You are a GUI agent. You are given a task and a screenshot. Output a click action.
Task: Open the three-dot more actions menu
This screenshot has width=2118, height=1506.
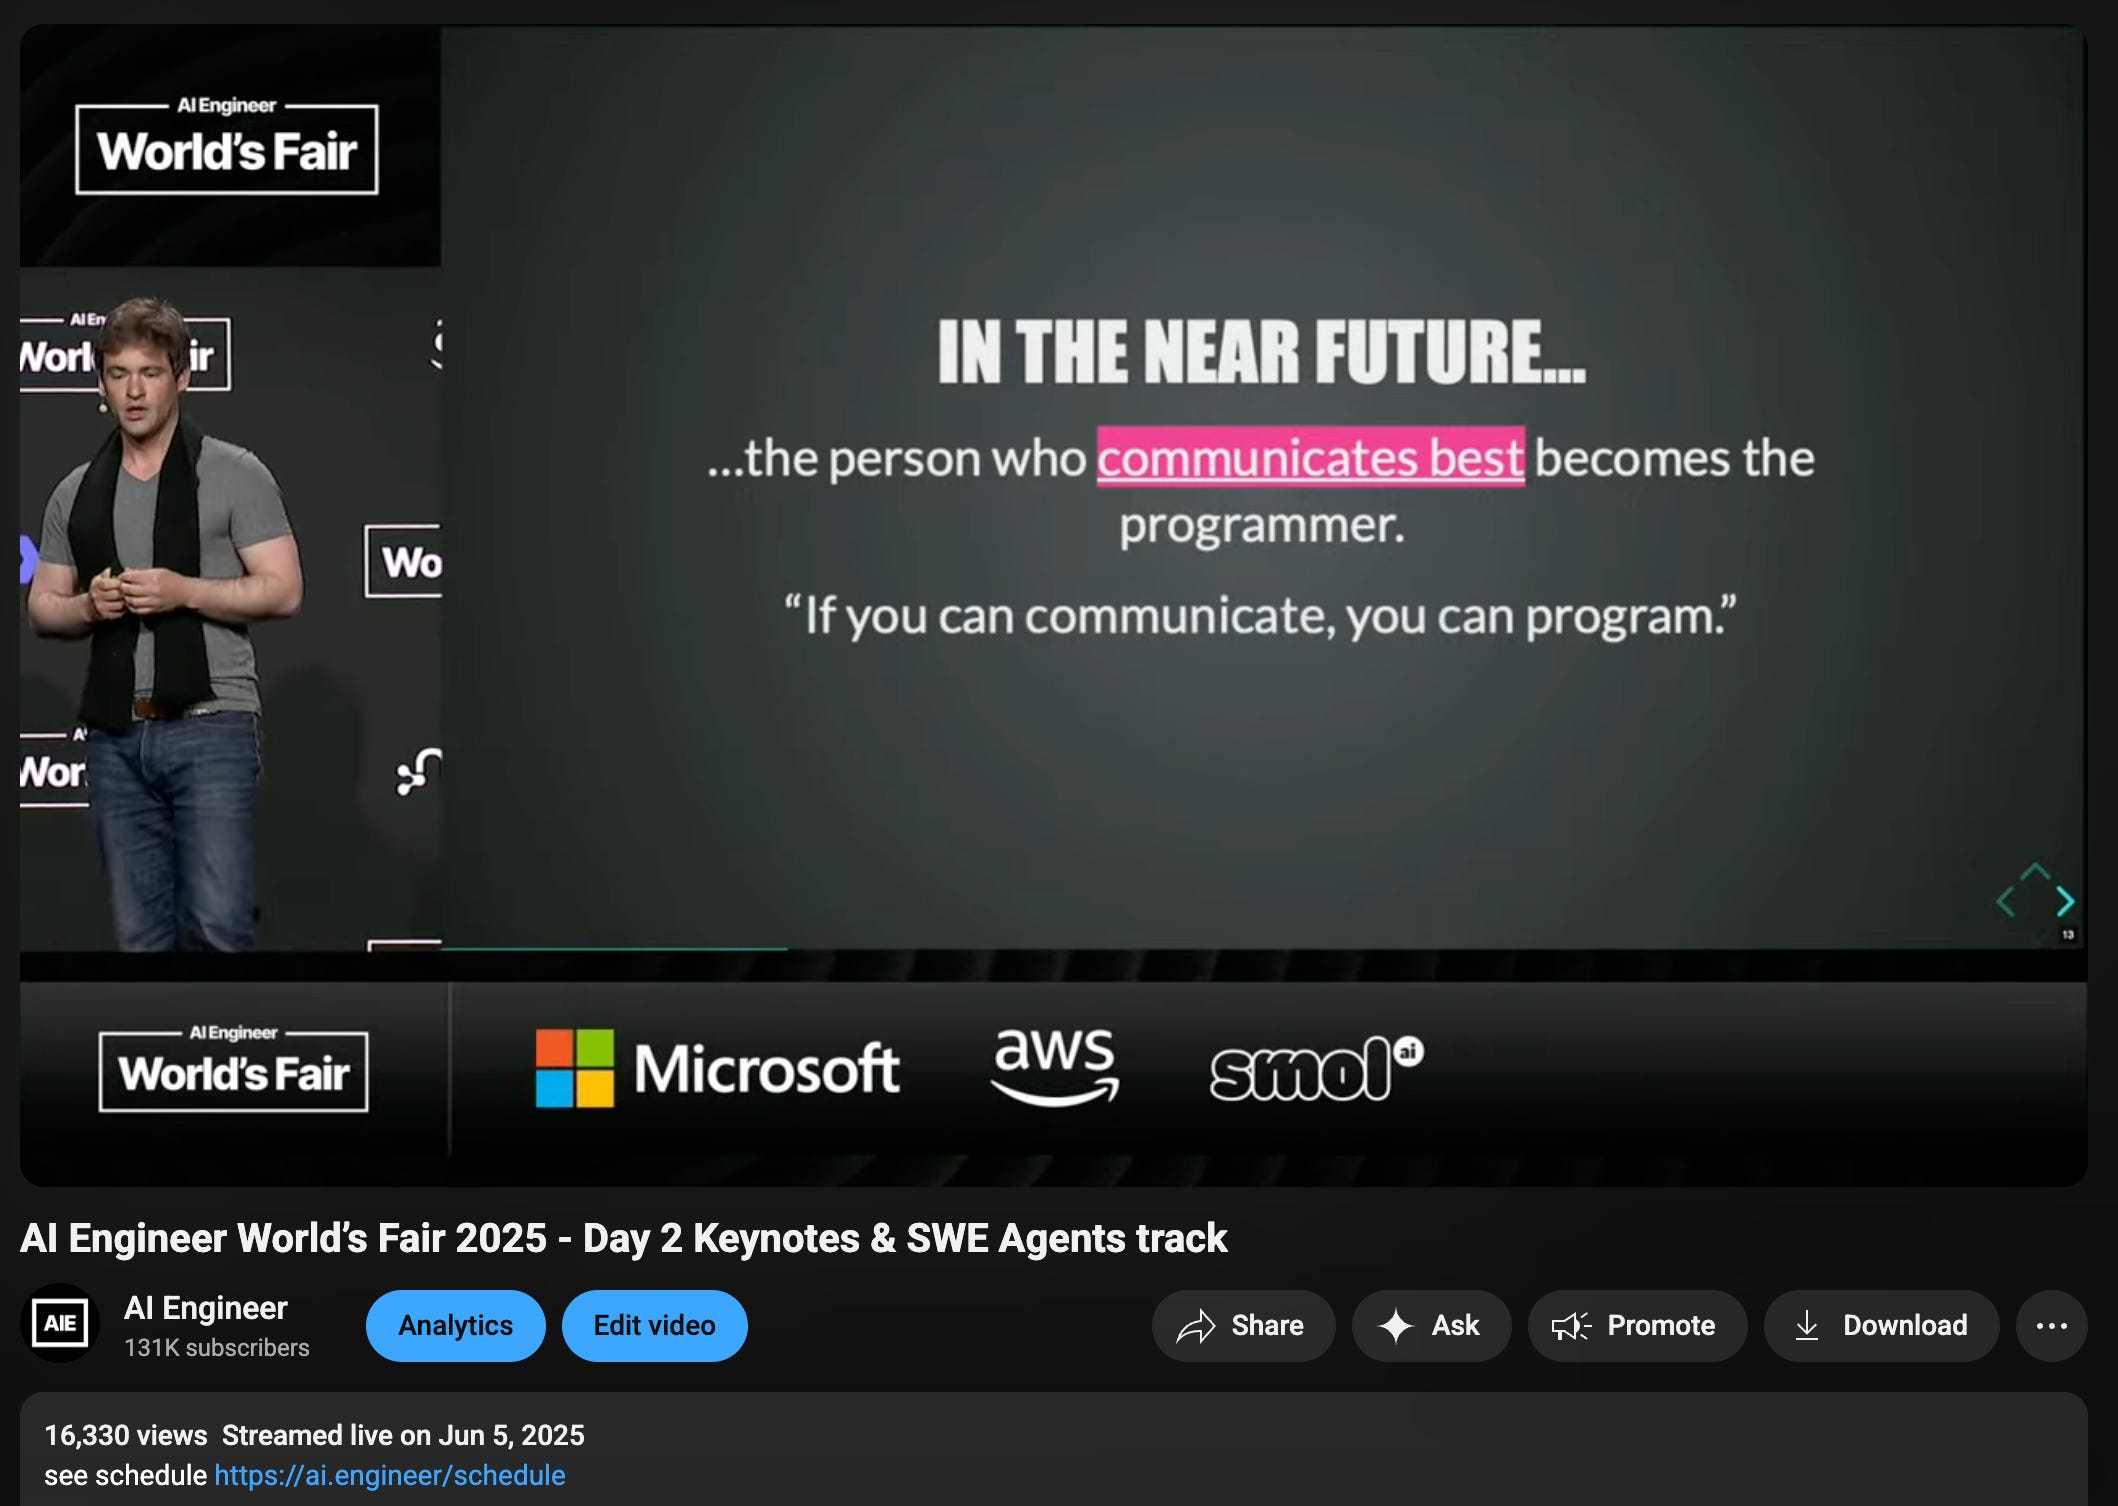click(x=2051, y=1326)
